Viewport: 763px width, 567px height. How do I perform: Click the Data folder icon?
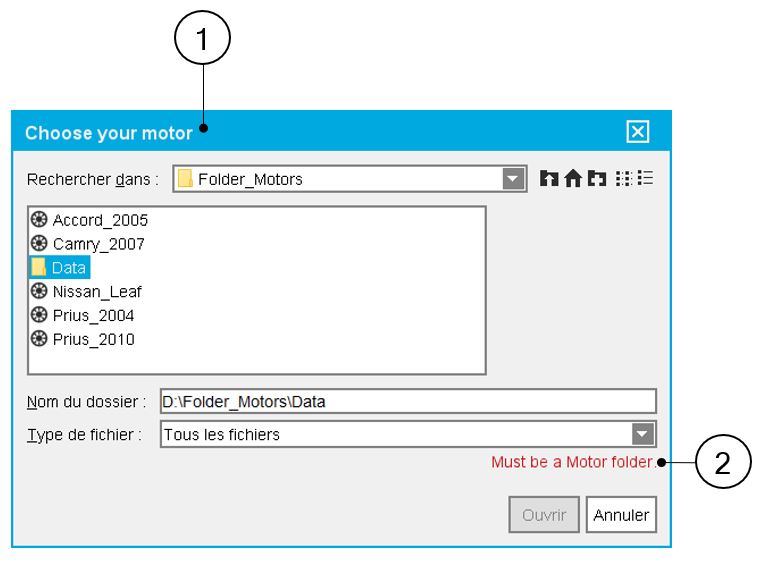tap(38, 267)
